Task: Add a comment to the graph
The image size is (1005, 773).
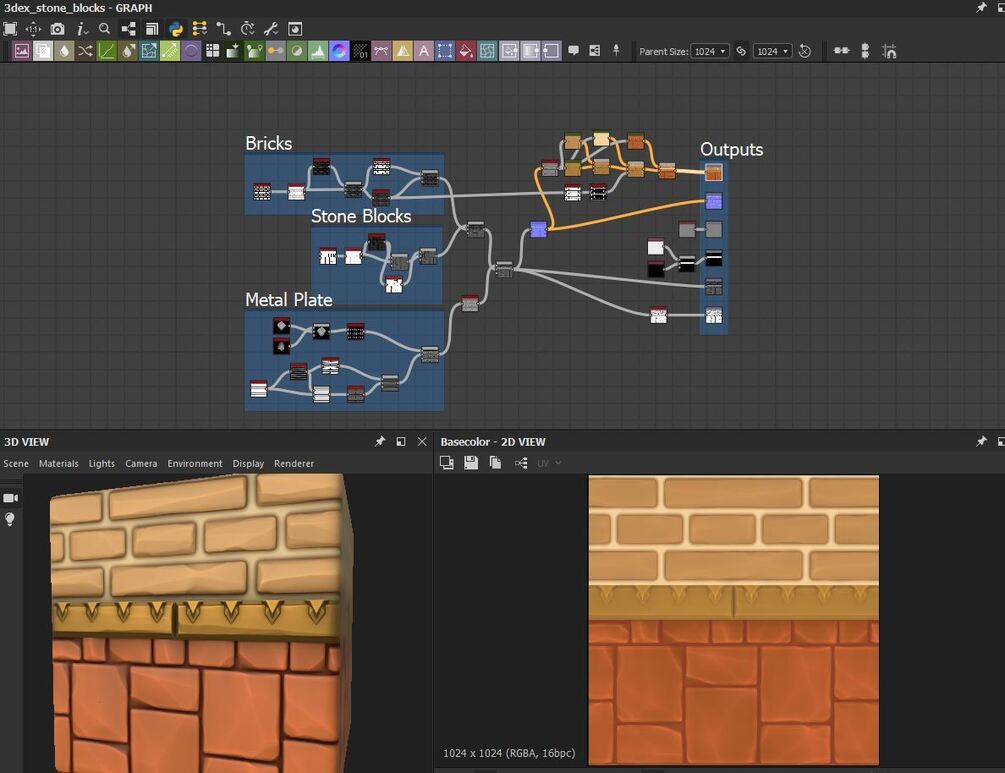Action: (x=574, y=51)
